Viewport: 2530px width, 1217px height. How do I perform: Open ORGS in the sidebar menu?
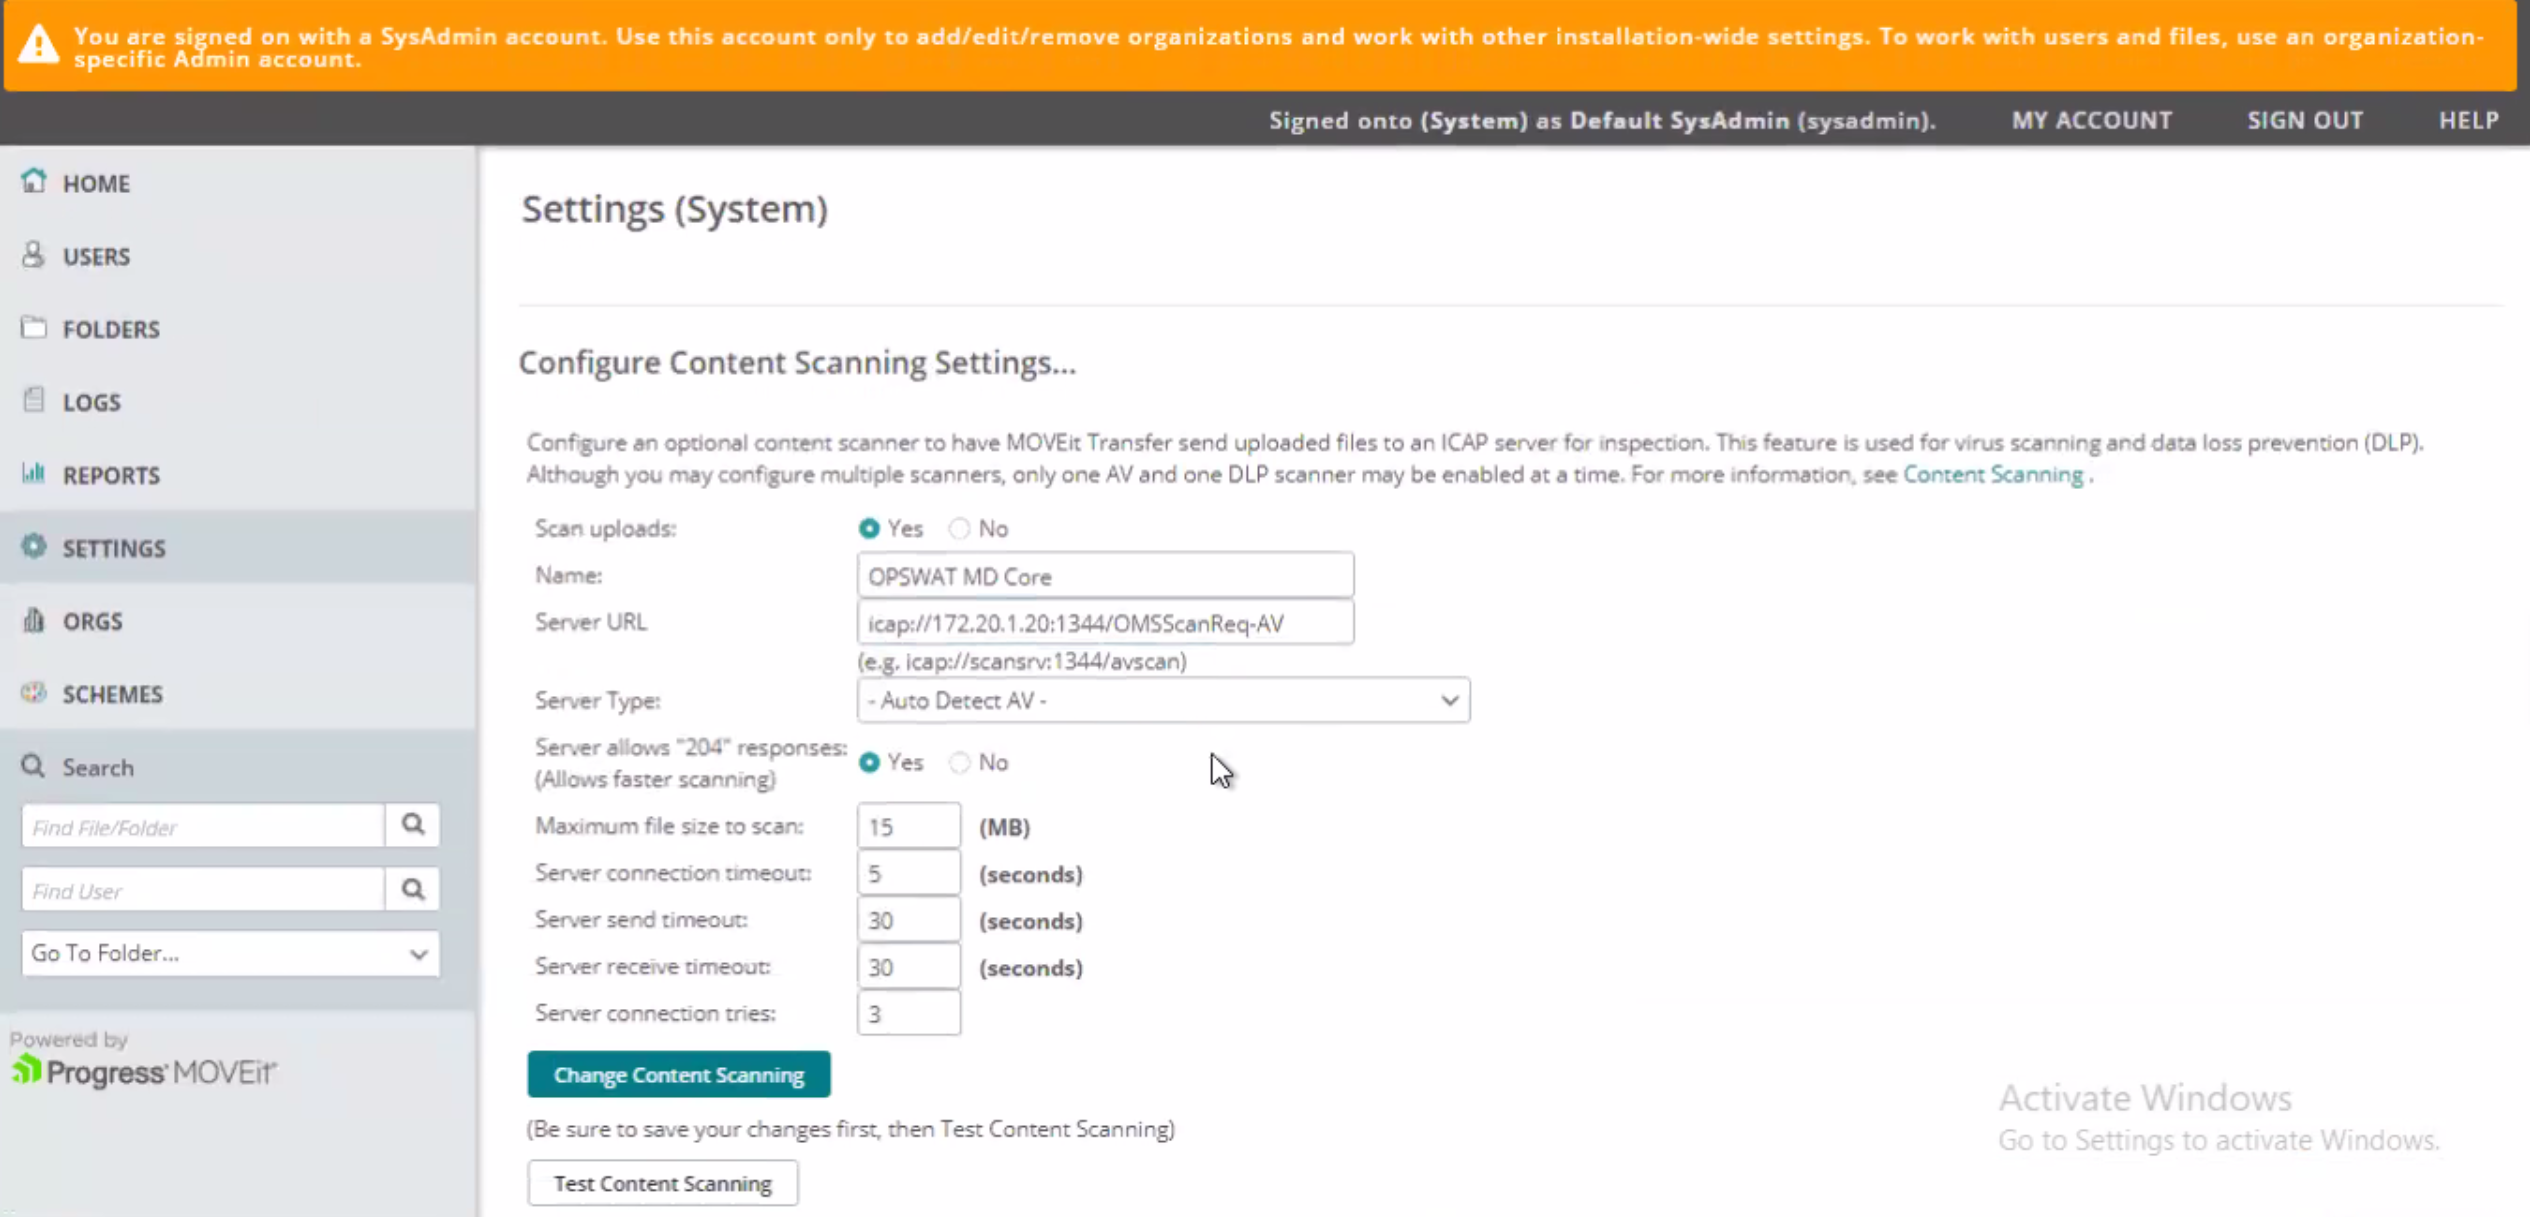click(x=238, y=621)
